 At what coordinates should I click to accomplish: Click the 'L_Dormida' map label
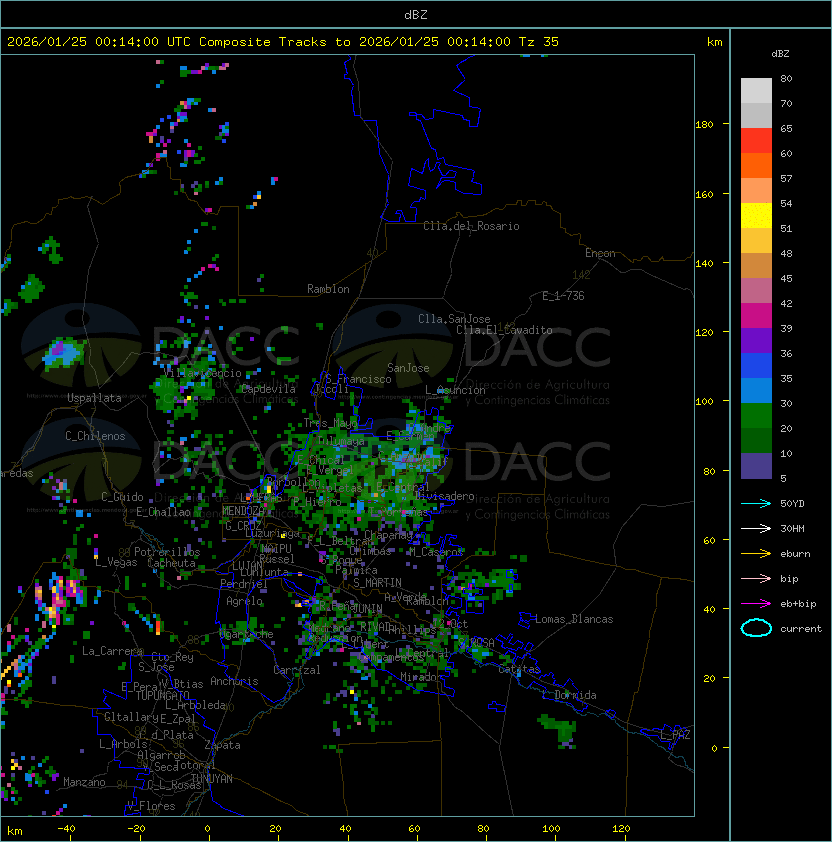[569, 695]
